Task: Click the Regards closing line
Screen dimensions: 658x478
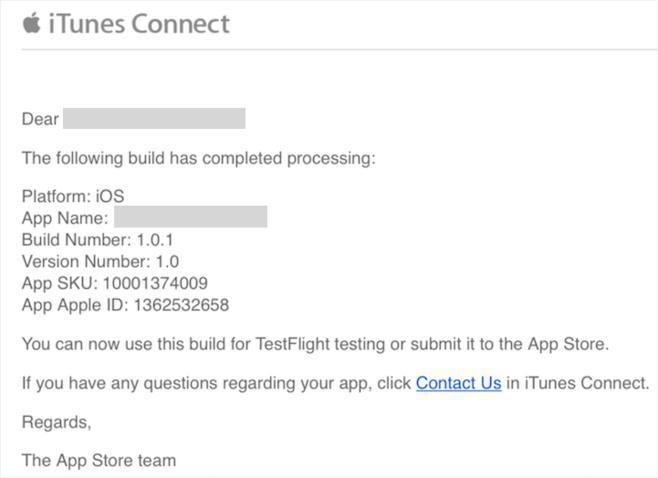Action: [x=56, y=422]
